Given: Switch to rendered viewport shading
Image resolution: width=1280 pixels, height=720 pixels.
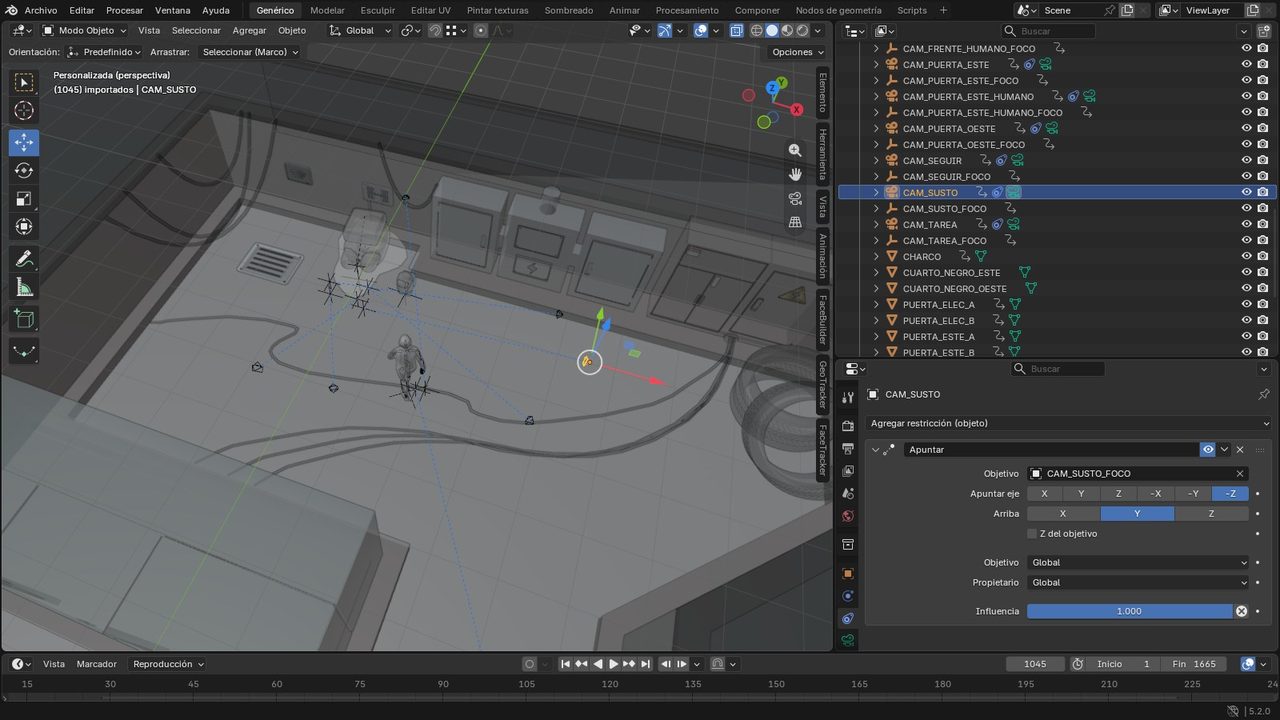Looking at the screenshot, I should point(804,30).
